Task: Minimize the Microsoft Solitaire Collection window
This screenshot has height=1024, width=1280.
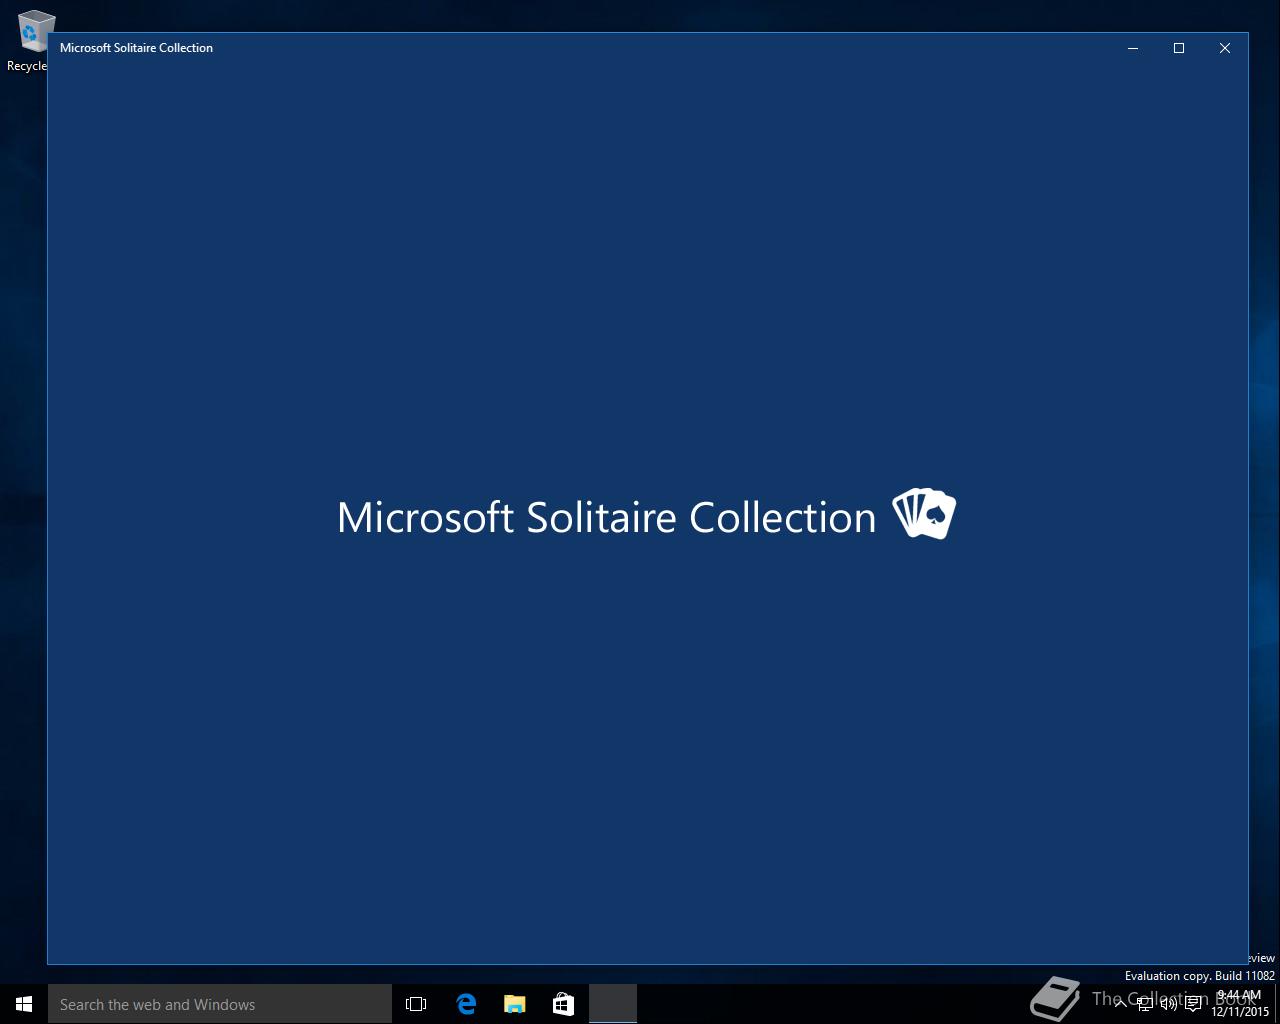Action: 1133,48
